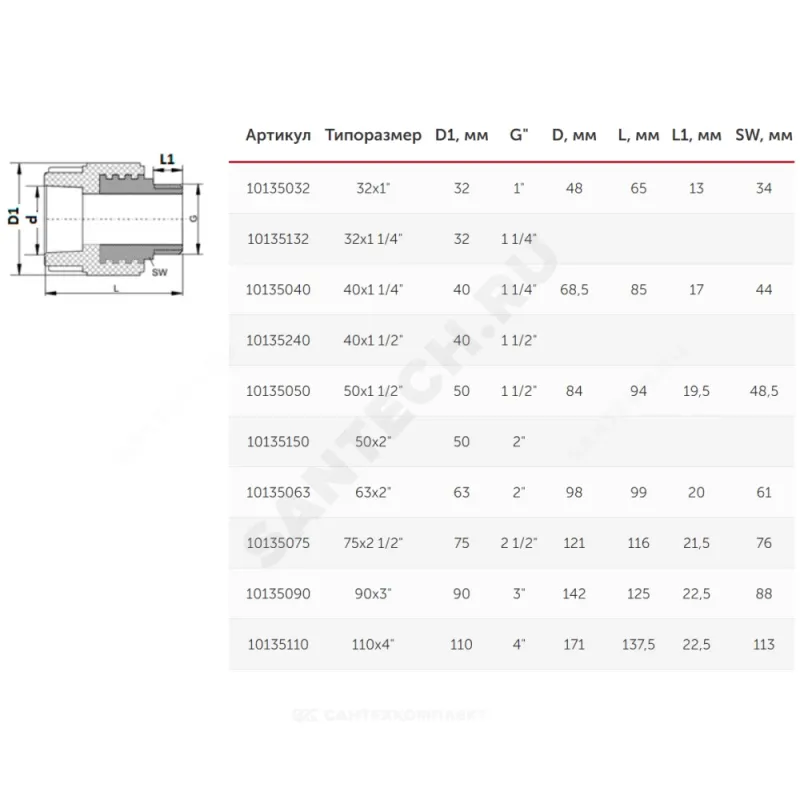Click article number 10135063
The height and width of the screenshot is (800, 800).
[x=278, y=492]
